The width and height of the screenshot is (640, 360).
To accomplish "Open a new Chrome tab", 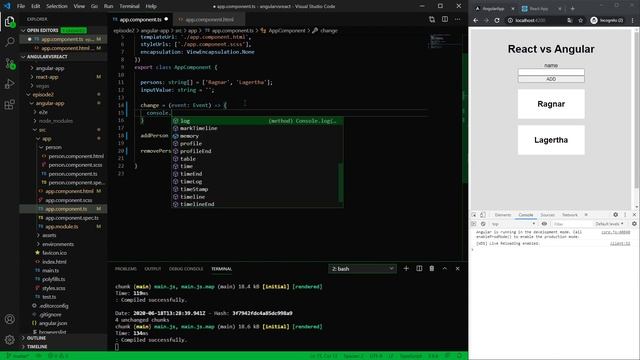I will (572, 9).
